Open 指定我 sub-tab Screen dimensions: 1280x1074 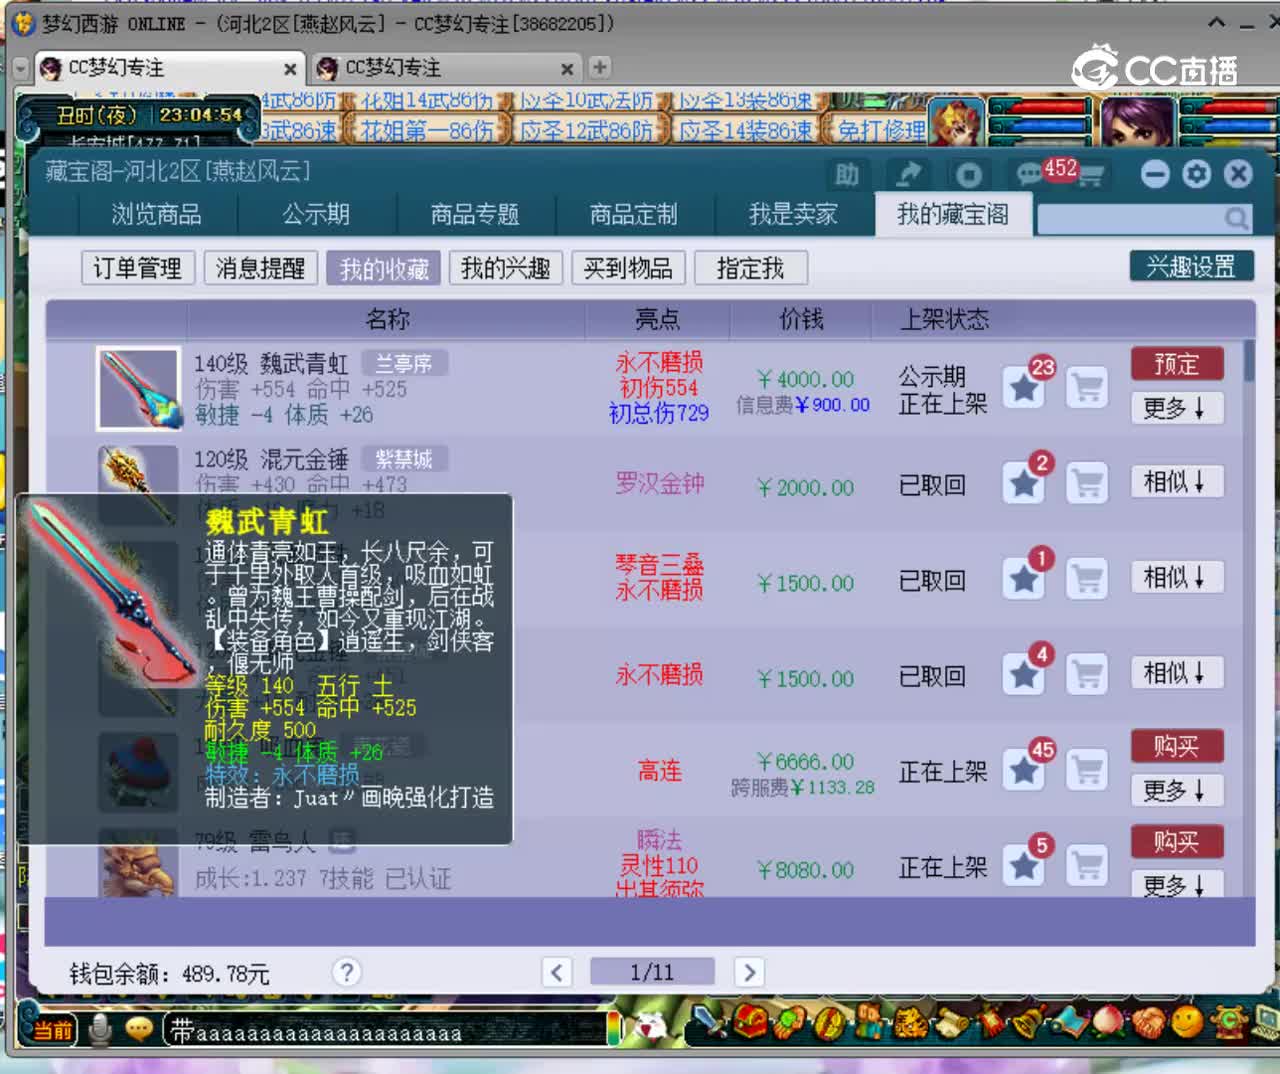tap(750, 268)
